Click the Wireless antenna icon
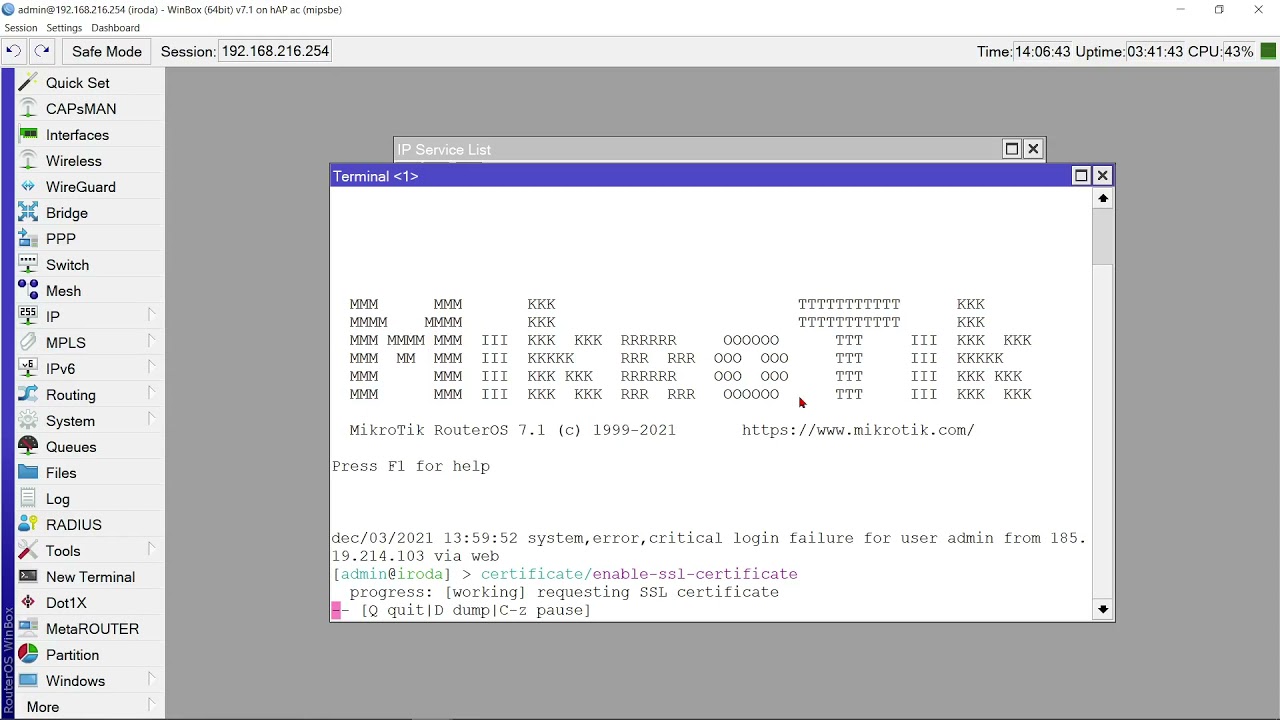This screenshot has width=1280, height=720. coord(28,161)
